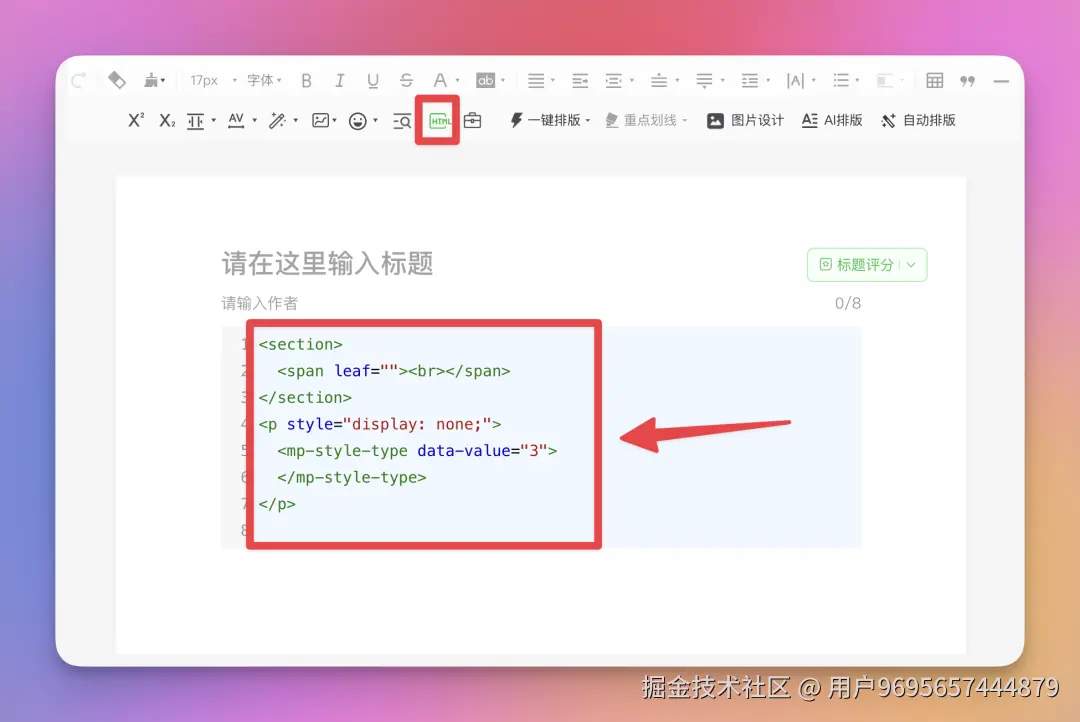Toggle italic formatting
The width and height of the screenshot is (1080, 722).
pyautogui.click(x=339, y=80)
